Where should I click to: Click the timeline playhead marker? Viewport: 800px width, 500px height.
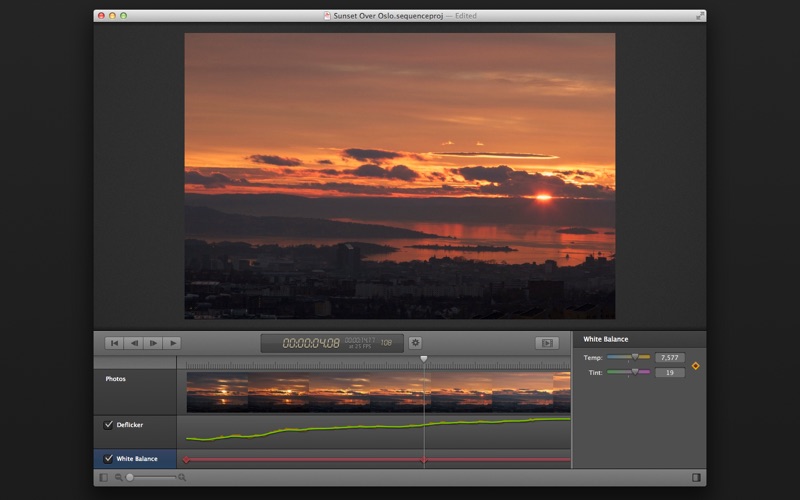(424, 358)
